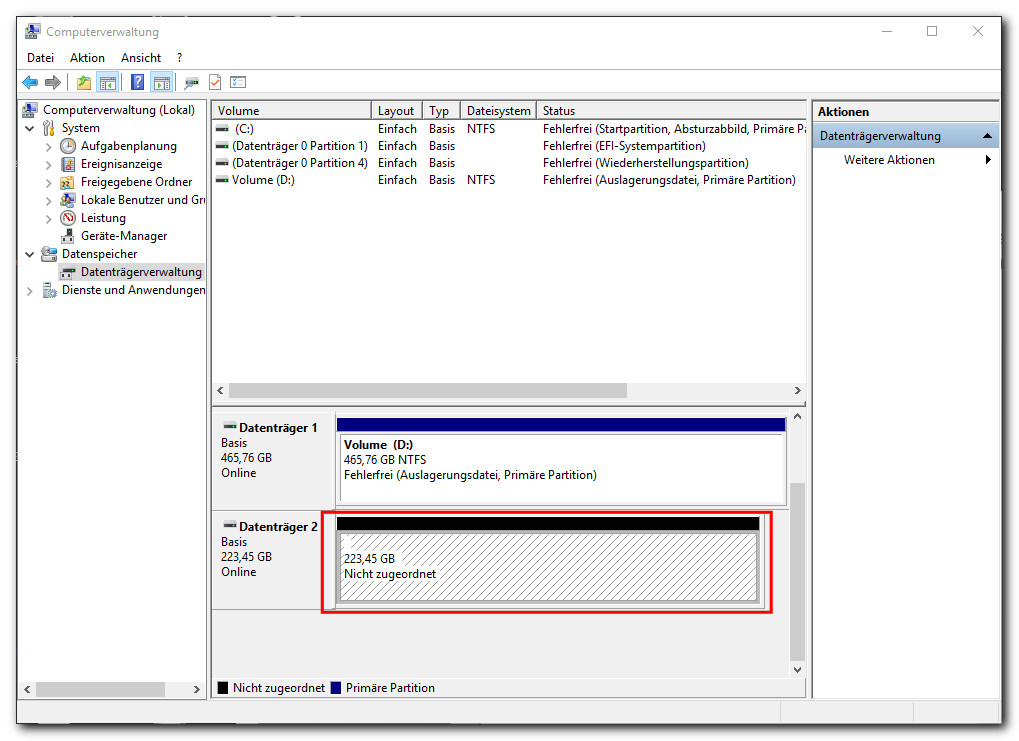Go forward with the gray arrow

pos(53,83)
